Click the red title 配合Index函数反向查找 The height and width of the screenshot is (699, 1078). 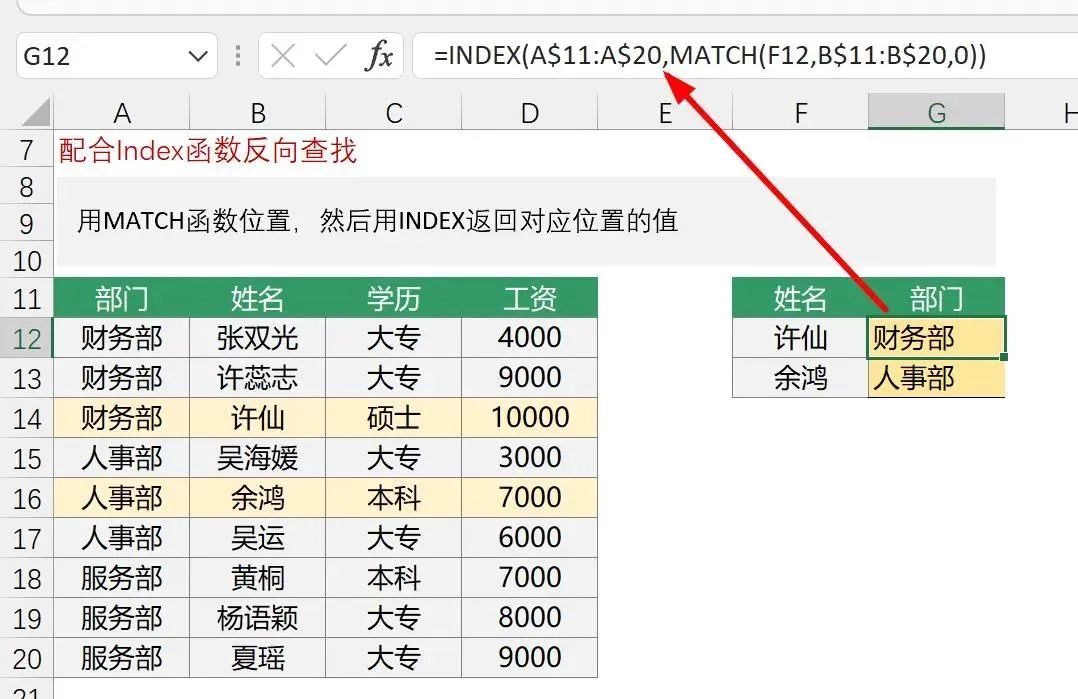tap(208, 151)
